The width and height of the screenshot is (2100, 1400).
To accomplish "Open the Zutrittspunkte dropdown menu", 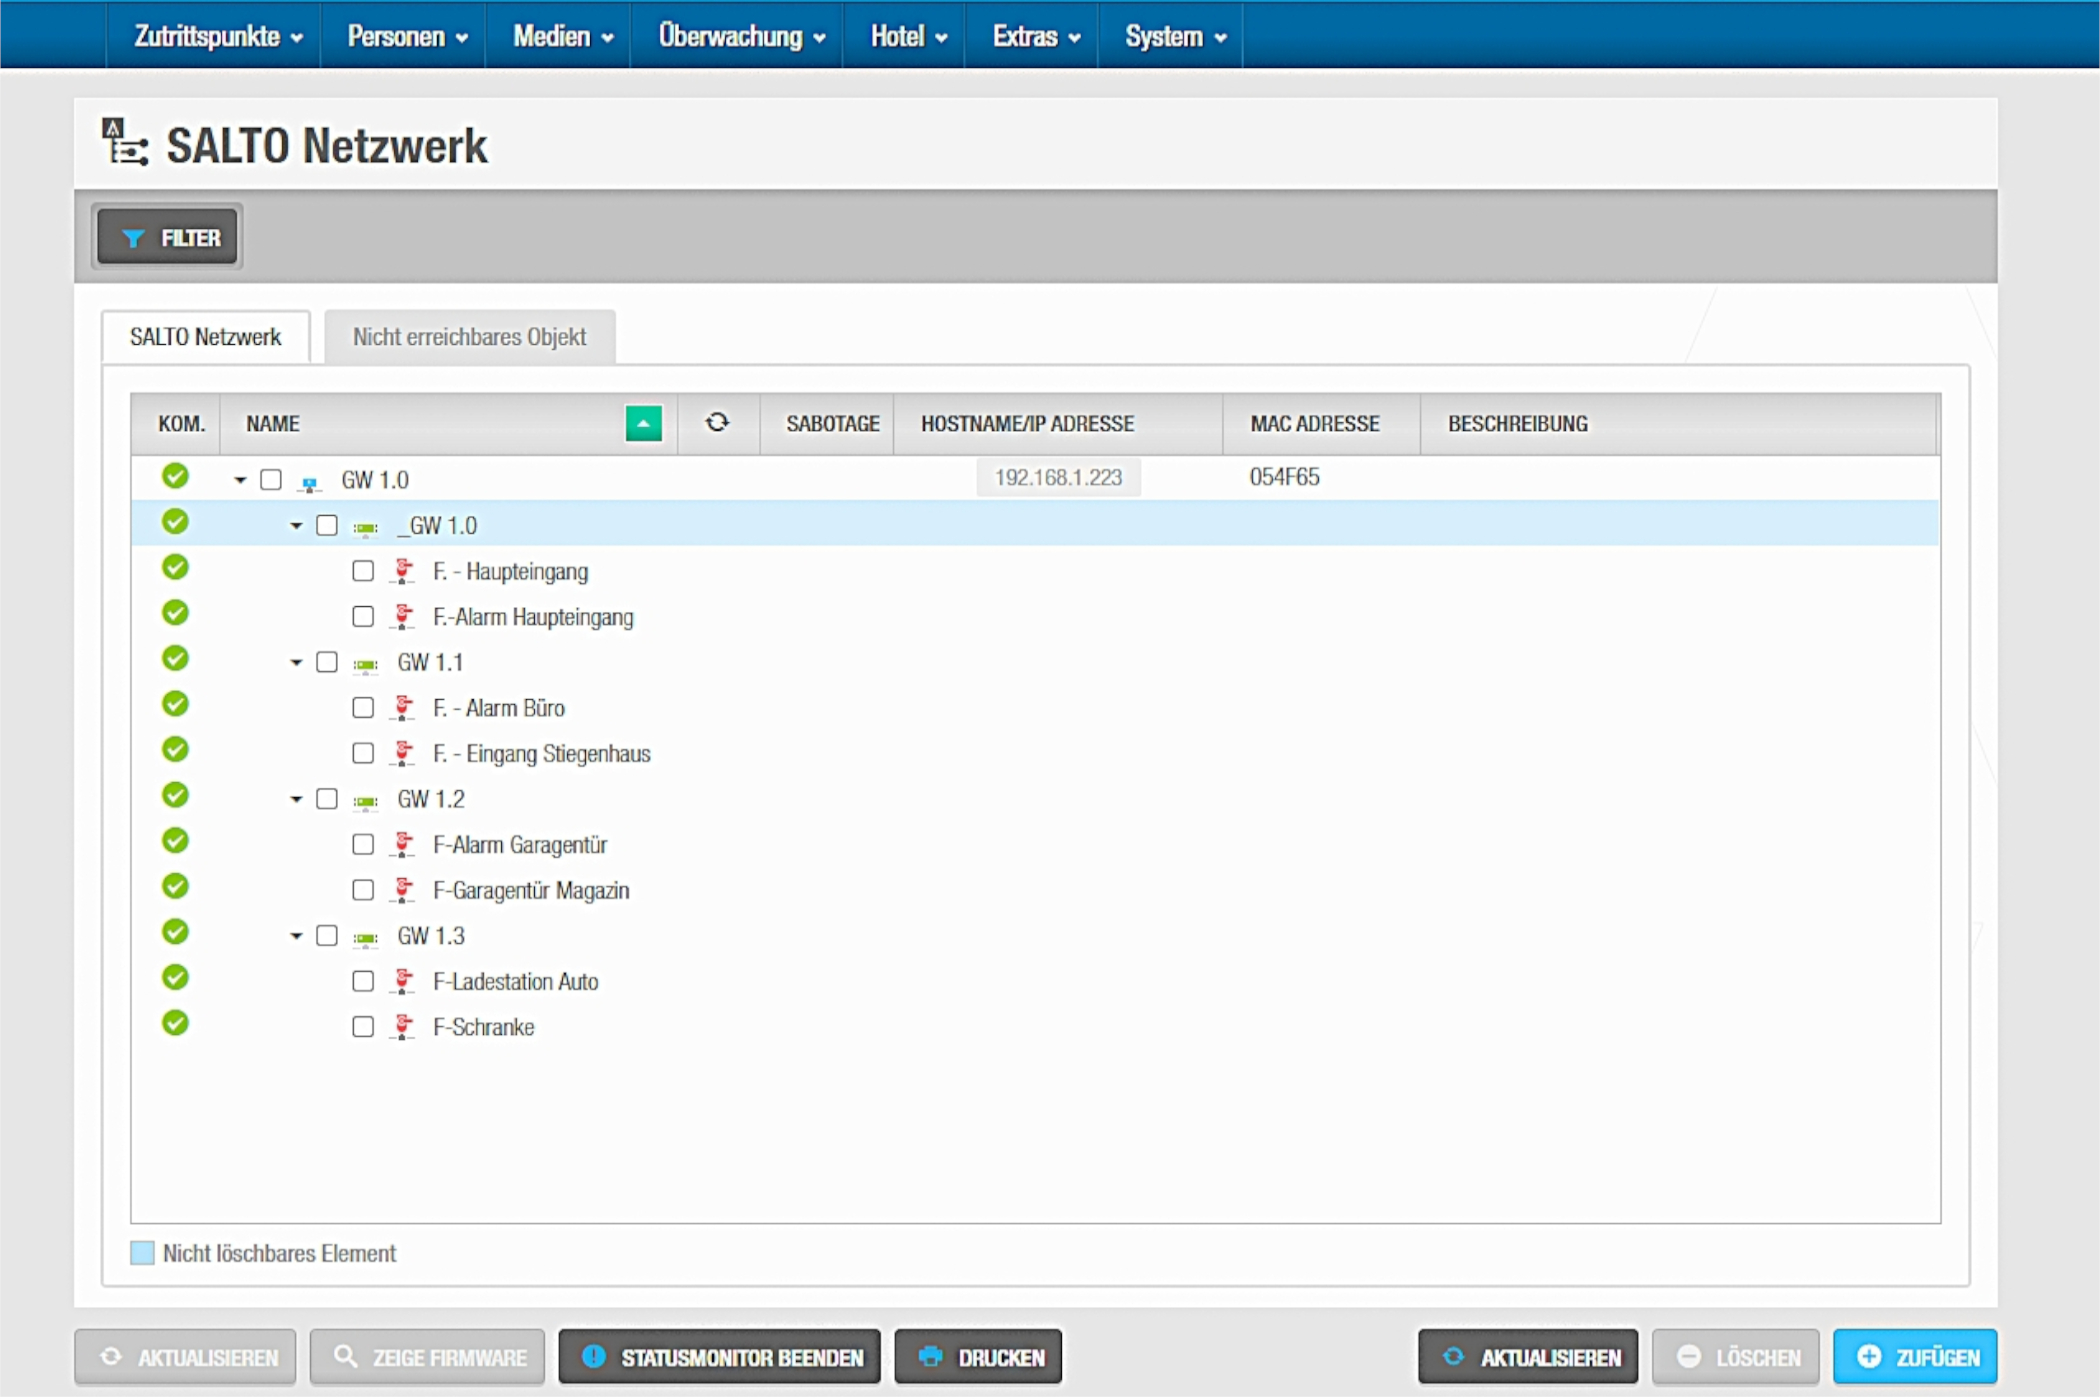I will pyautogui.click(x=217, y=37).
